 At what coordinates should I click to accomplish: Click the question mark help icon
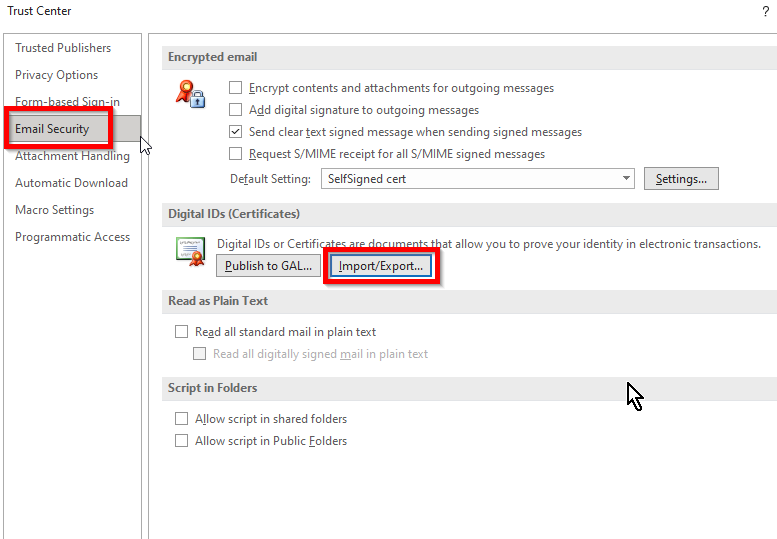tap(765, 11)
